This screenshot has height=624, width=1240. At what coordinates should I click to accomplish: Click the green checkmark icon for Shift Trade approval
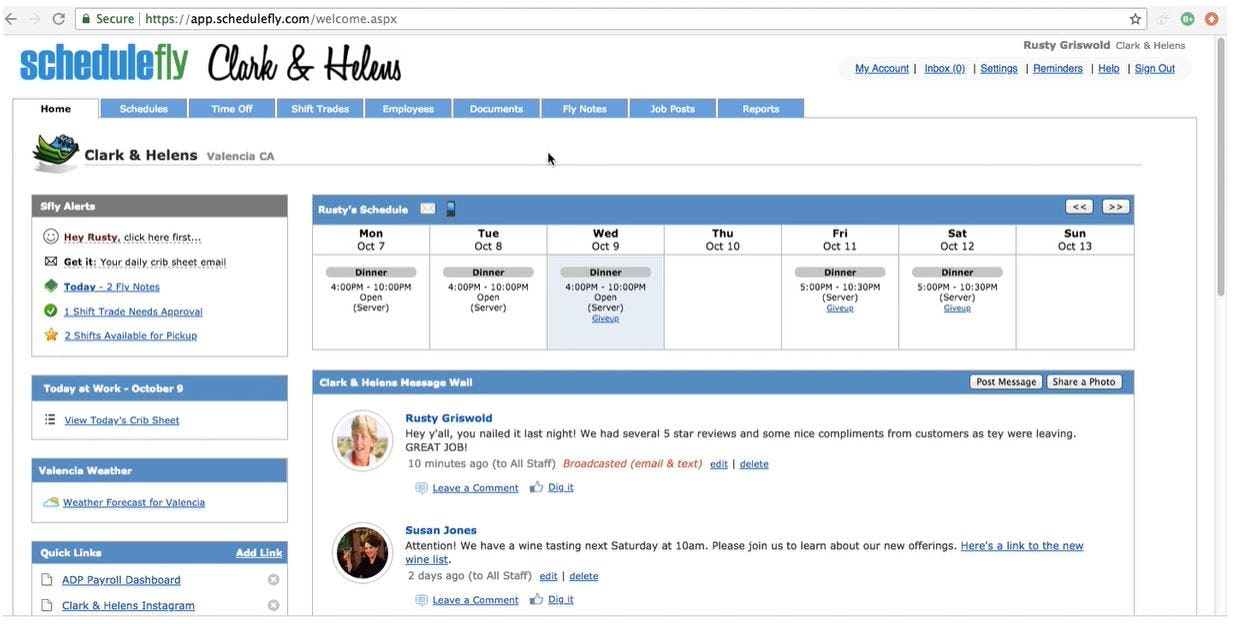coord(51,311)
